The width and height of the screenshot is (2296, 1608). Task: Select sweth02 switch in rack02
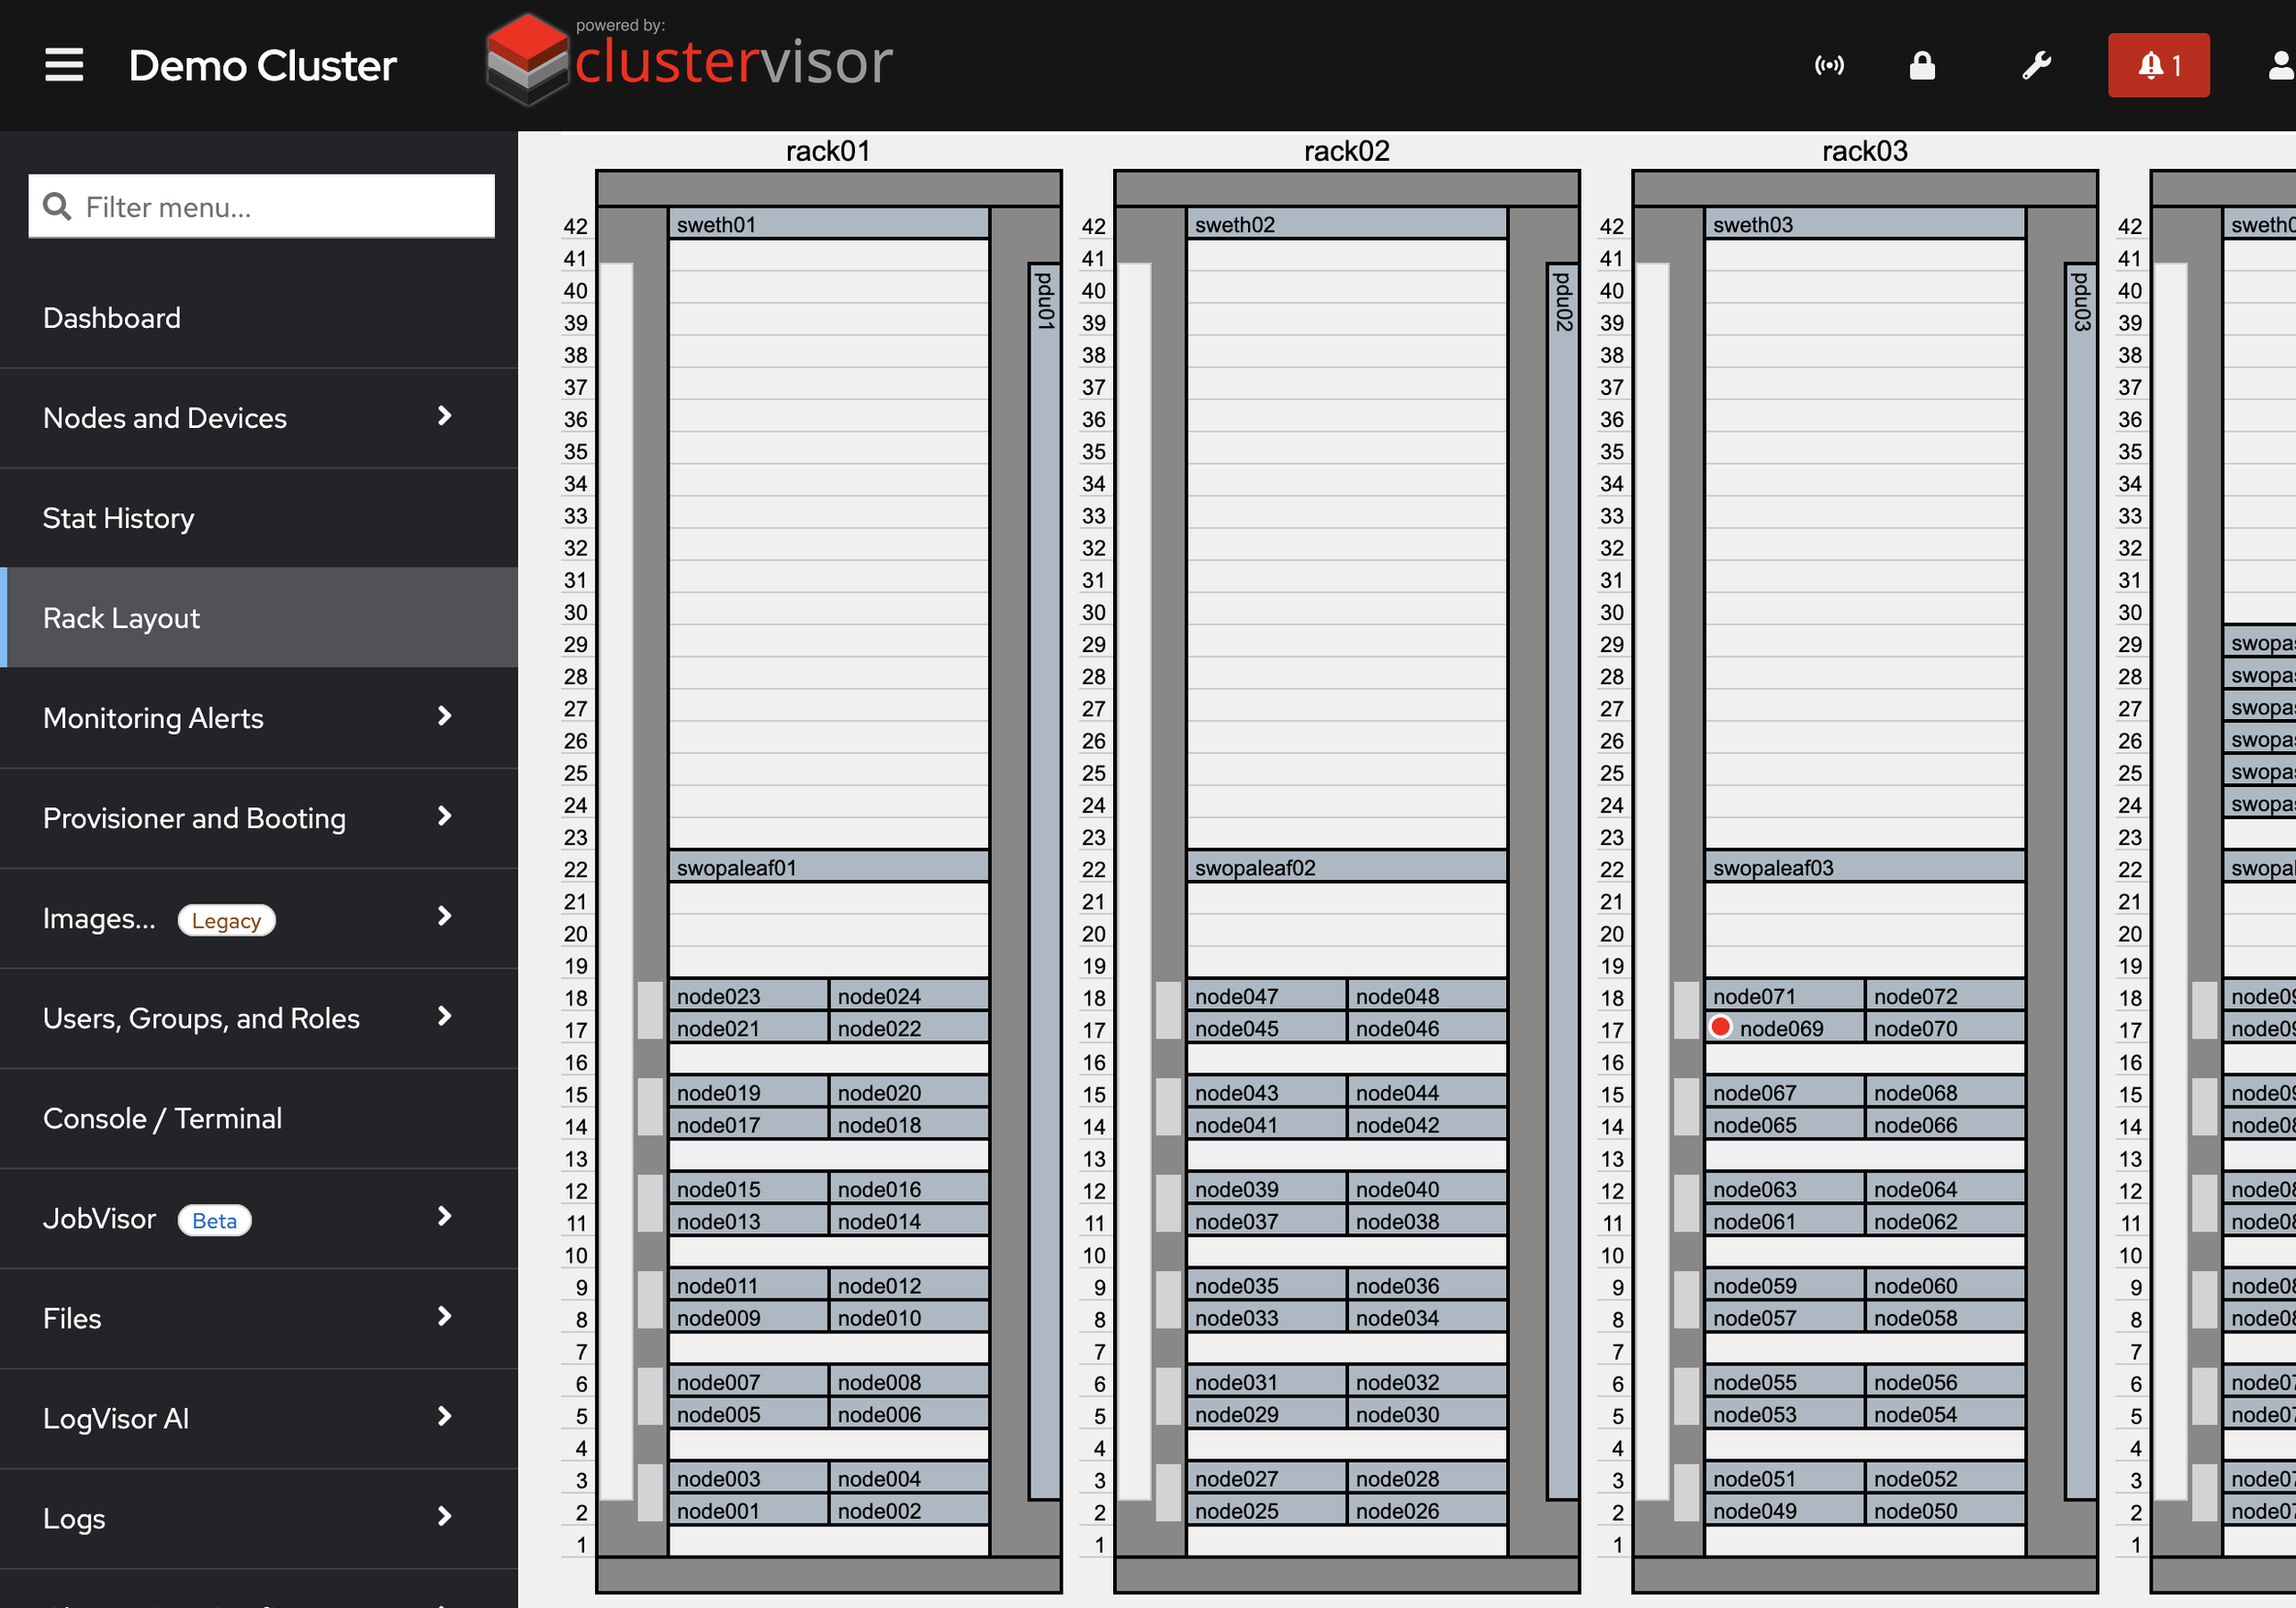pyautogui.click(x=1347, y=224)
